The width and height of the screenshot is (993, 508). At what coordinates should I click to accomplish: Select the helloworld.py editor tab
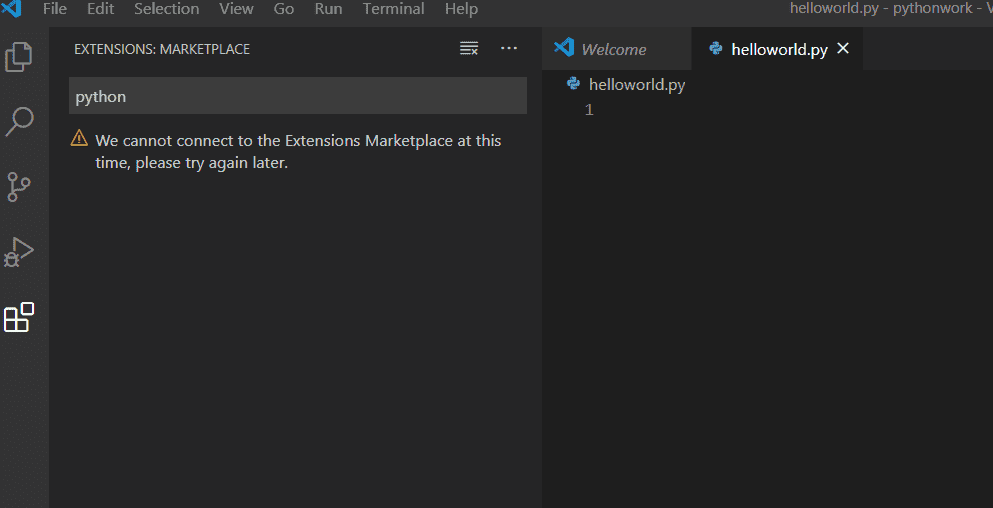[778, 49]
